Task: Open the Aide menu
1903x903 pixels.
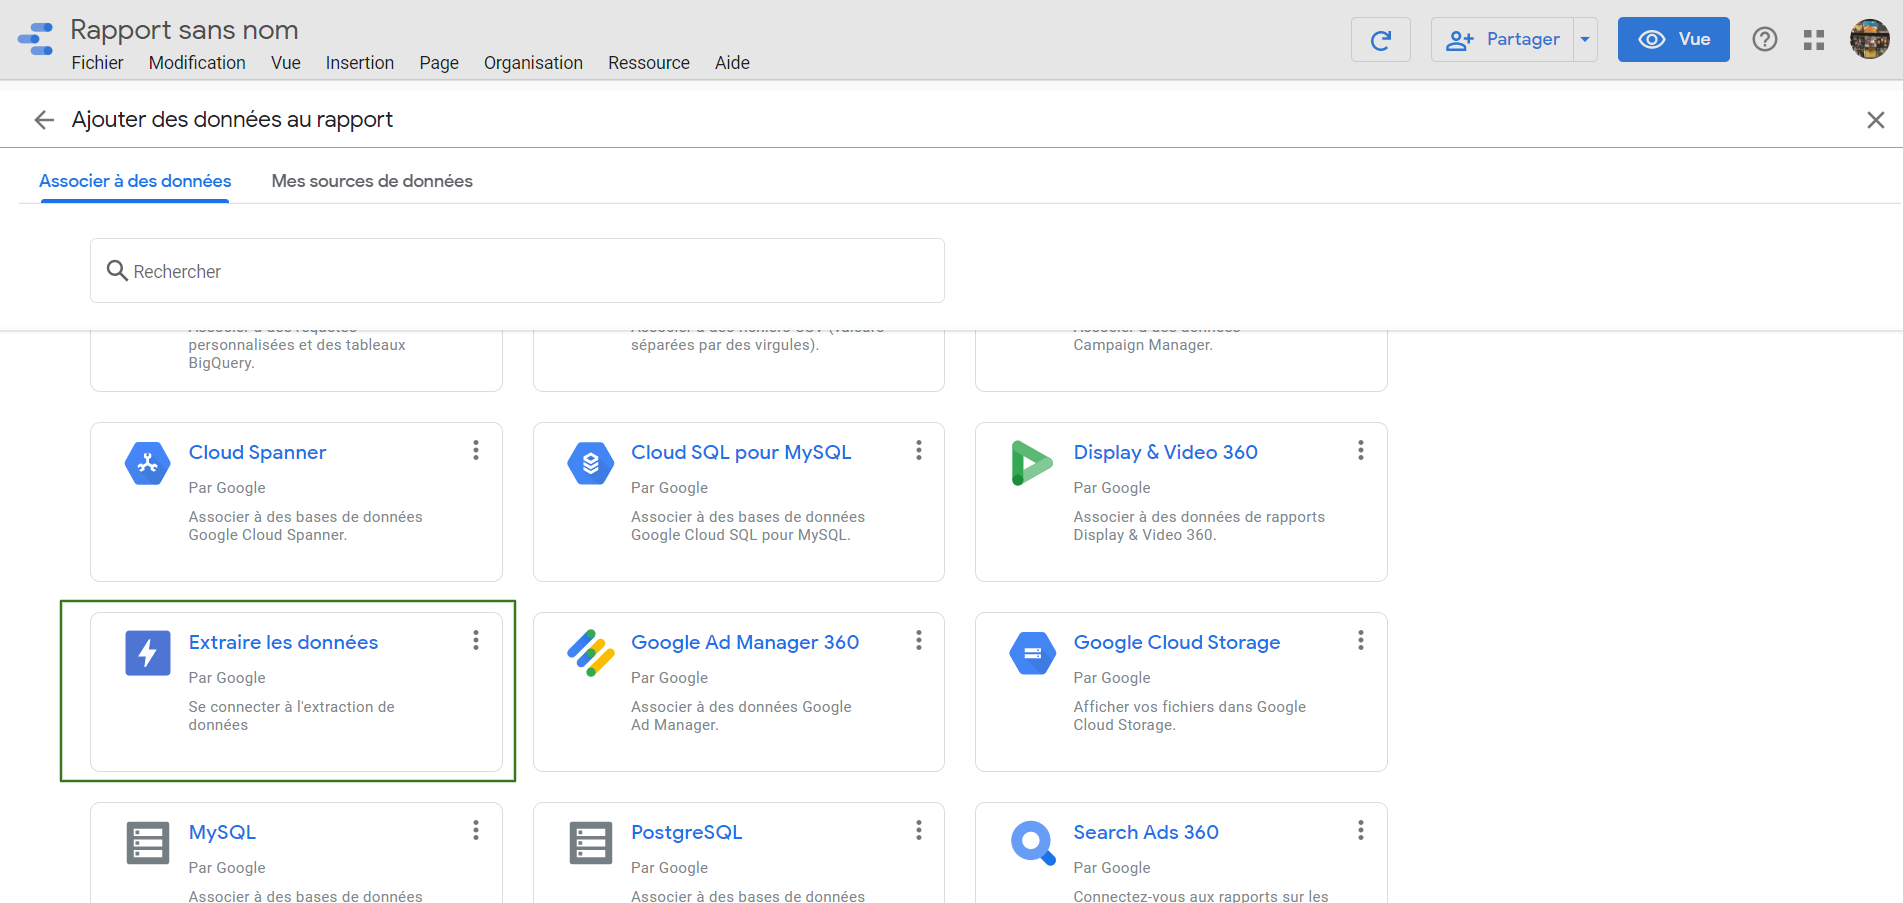Action: pos(732,63)
